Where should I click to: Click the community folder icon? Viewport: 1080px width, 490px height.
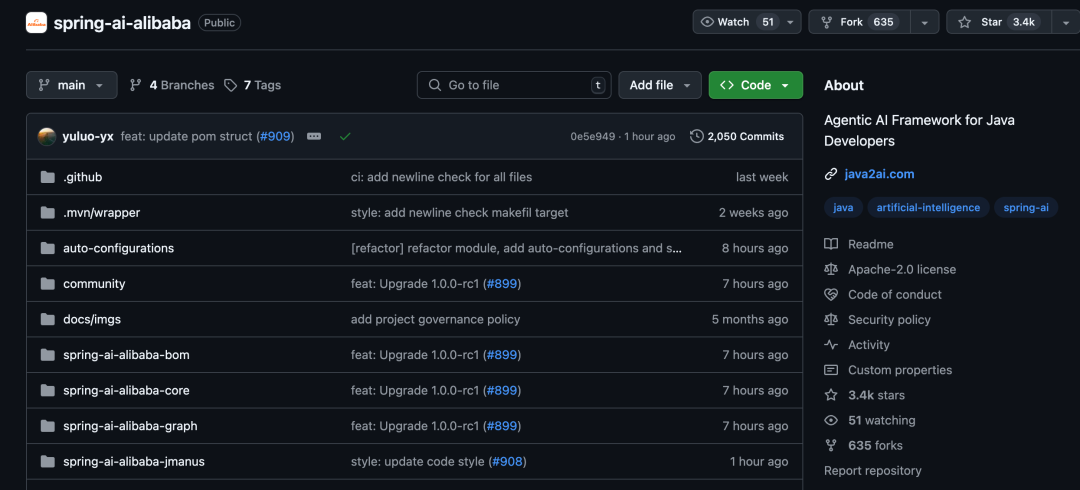48,284
